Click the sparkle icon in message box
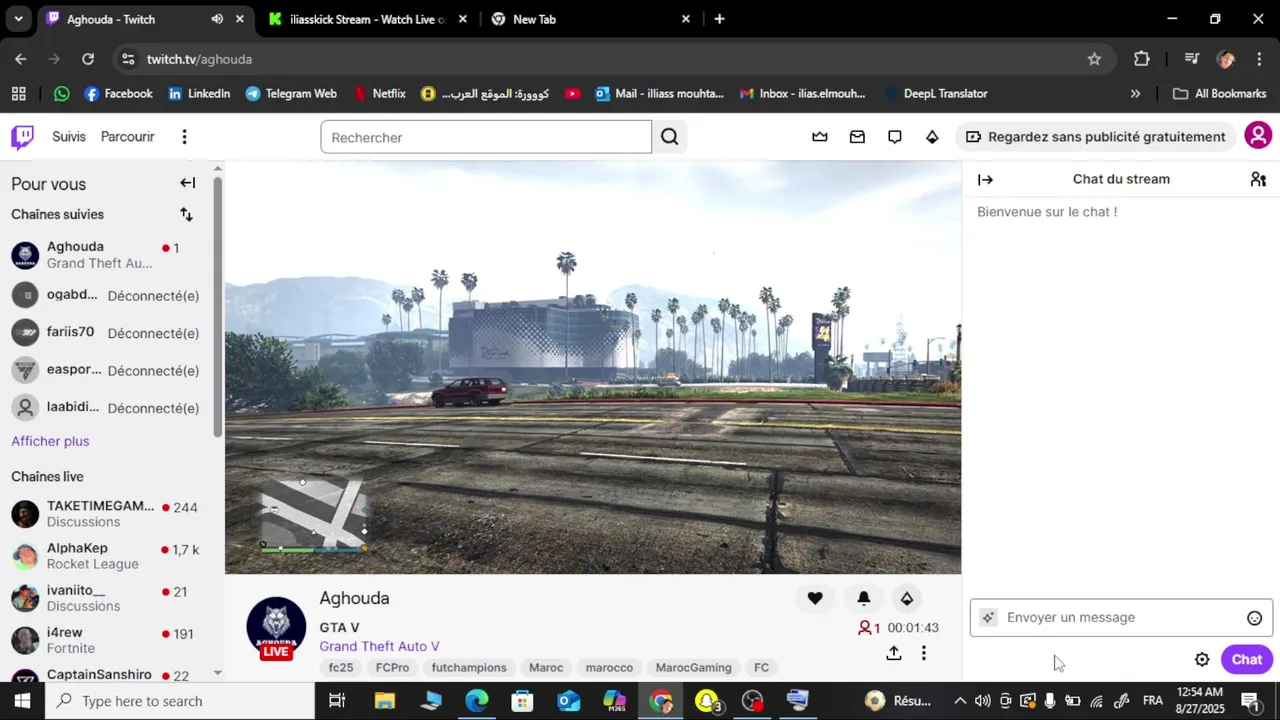 (x=988, y=618)
